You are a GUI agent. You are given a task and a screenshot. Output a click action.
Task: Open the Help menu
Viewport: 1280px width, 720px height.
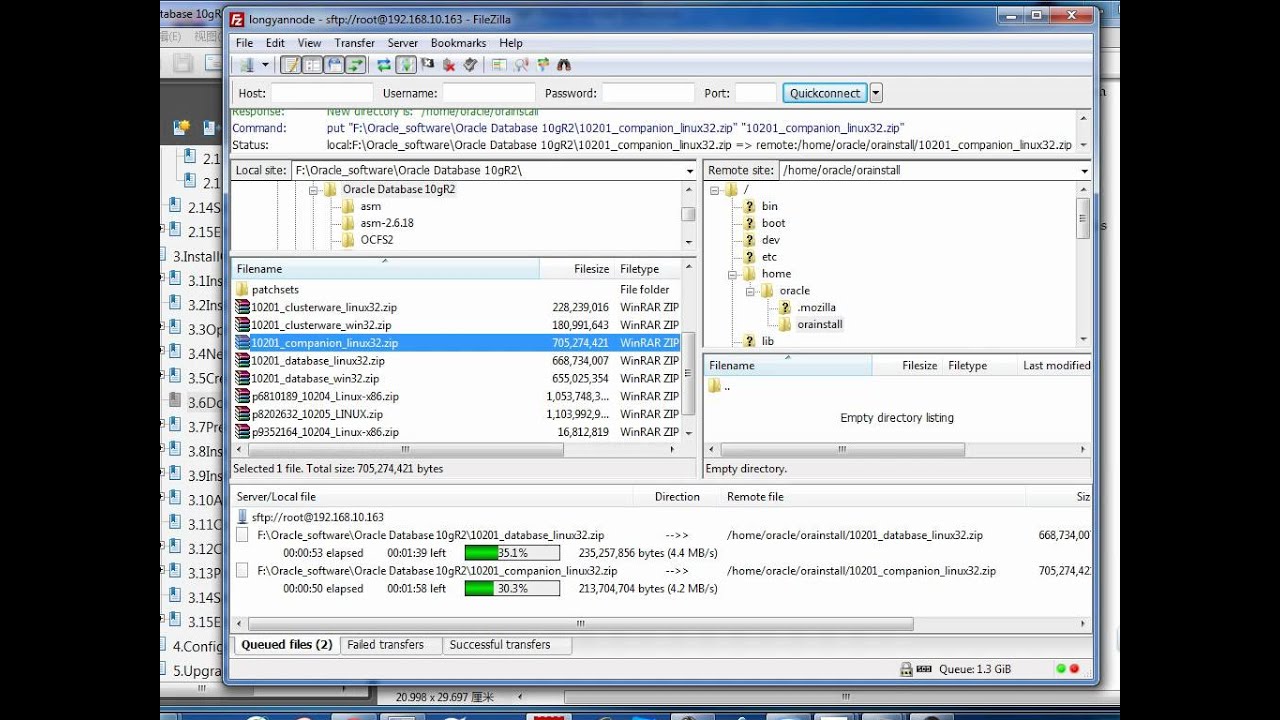point(511,43)
